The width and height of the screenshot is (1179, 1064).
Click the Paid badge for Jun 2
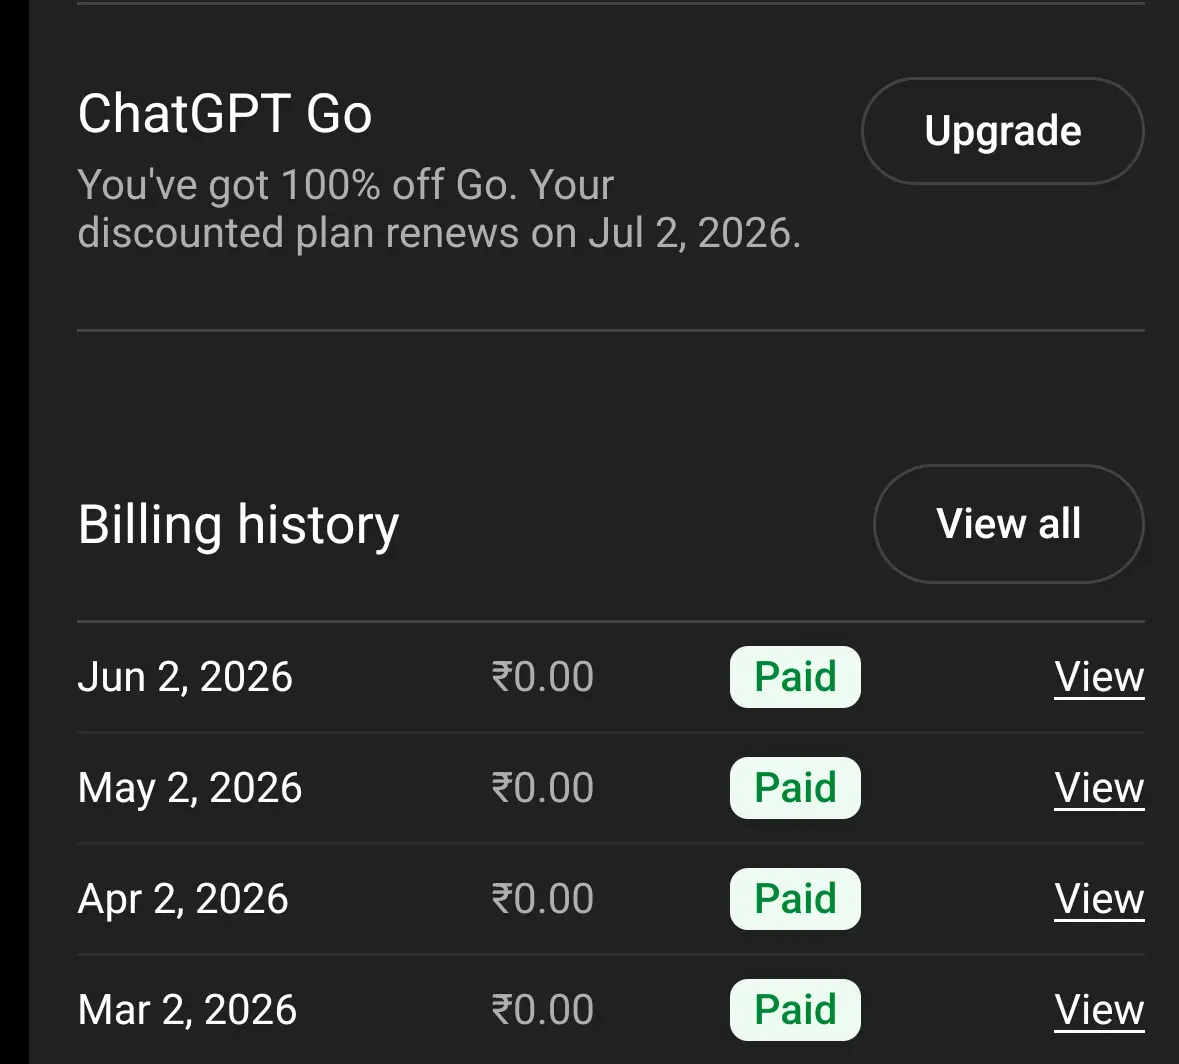(x=795, y=677)
